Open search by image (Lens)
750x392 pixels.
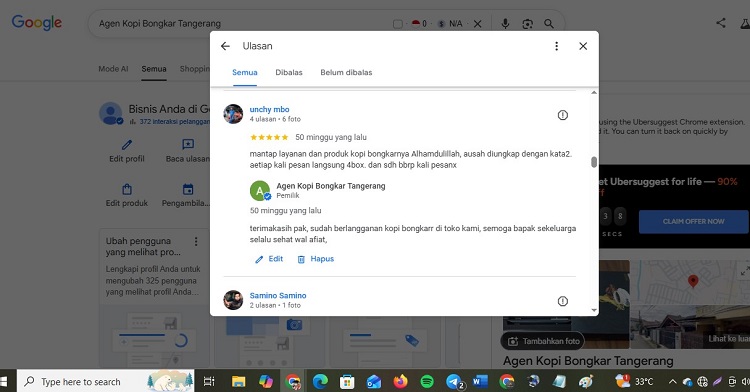[528, 24]
